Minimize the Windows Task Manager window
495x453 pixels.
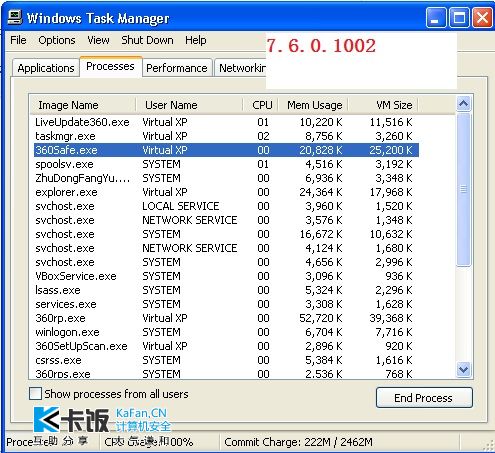[436, 18]
